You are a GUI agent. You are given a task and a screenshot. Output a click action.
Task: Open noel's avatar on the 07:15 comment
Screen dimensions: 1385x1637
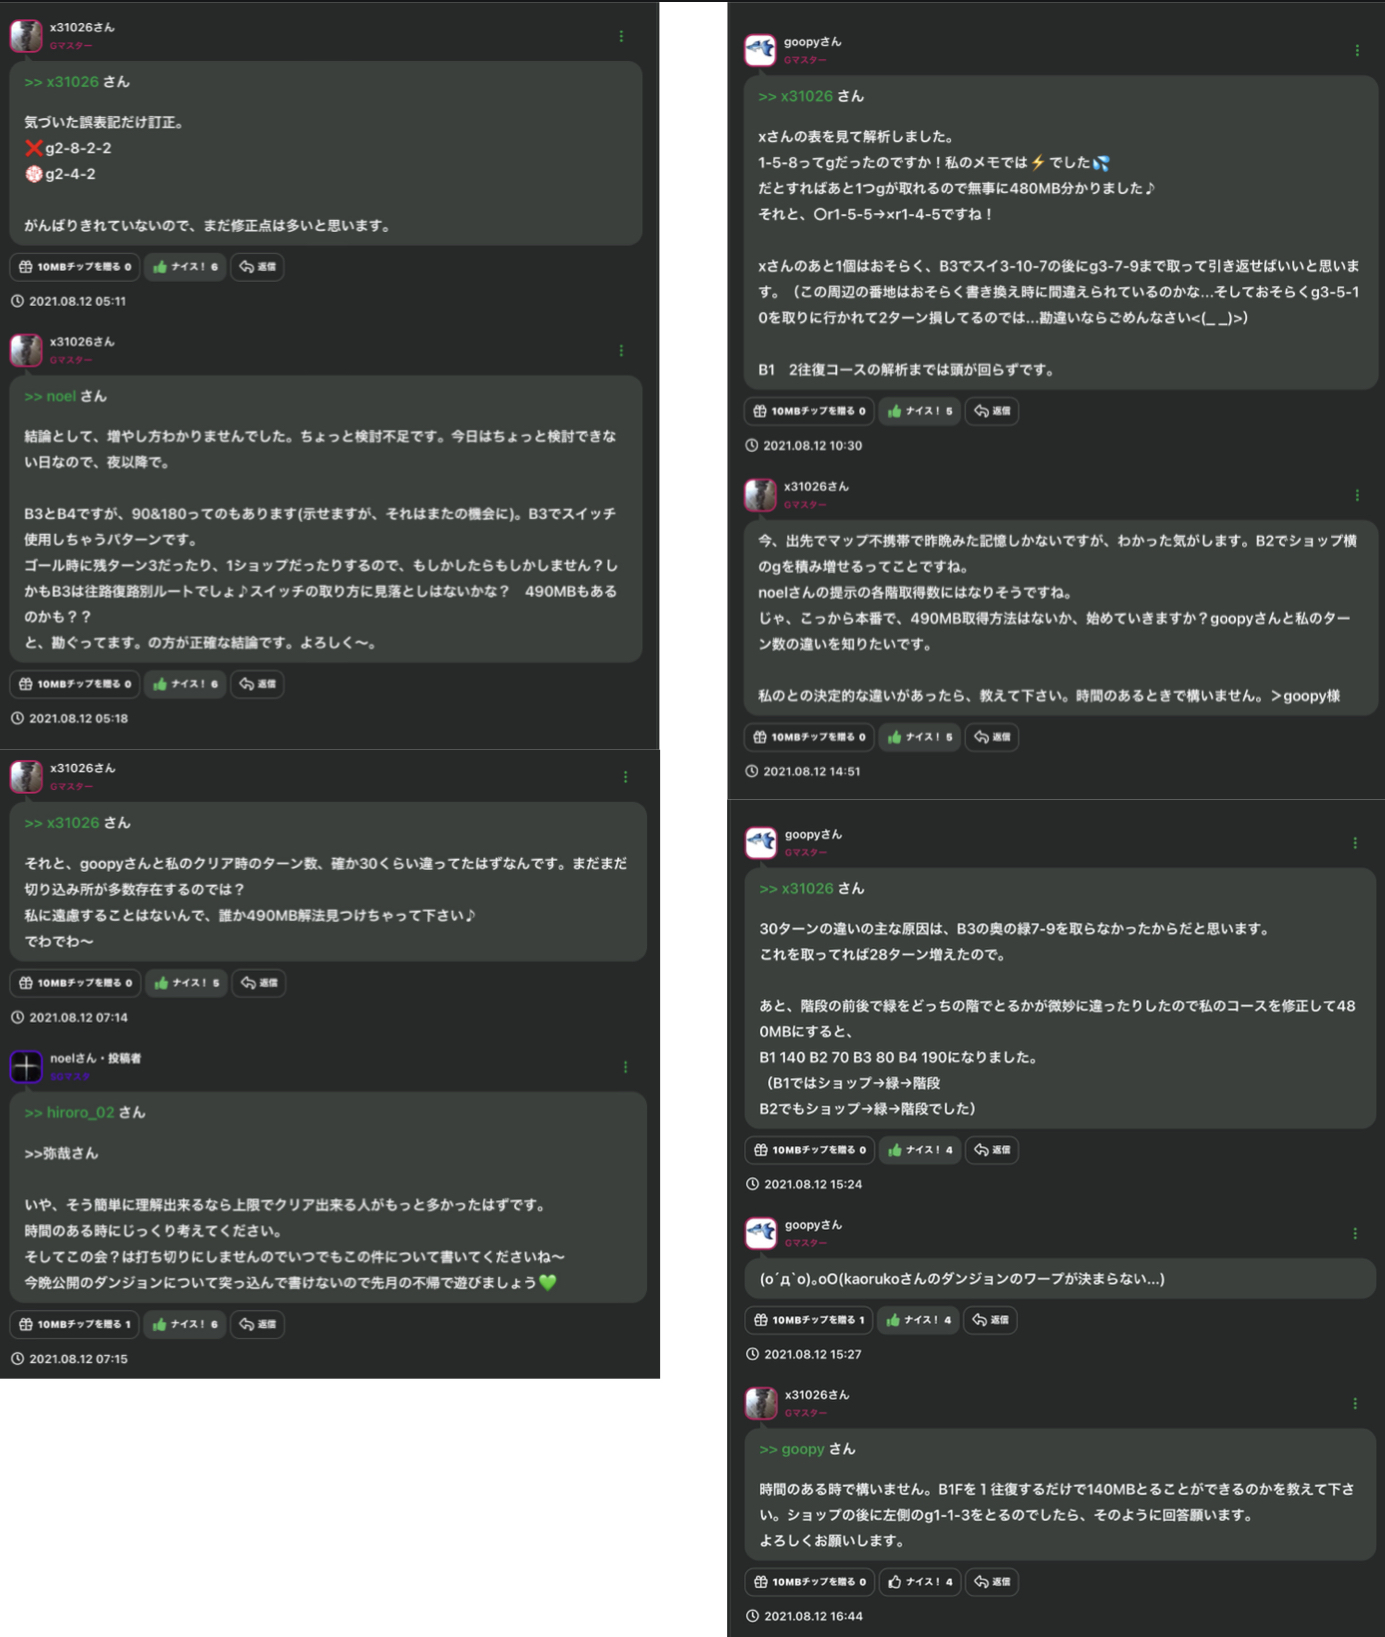(26, 1066)
